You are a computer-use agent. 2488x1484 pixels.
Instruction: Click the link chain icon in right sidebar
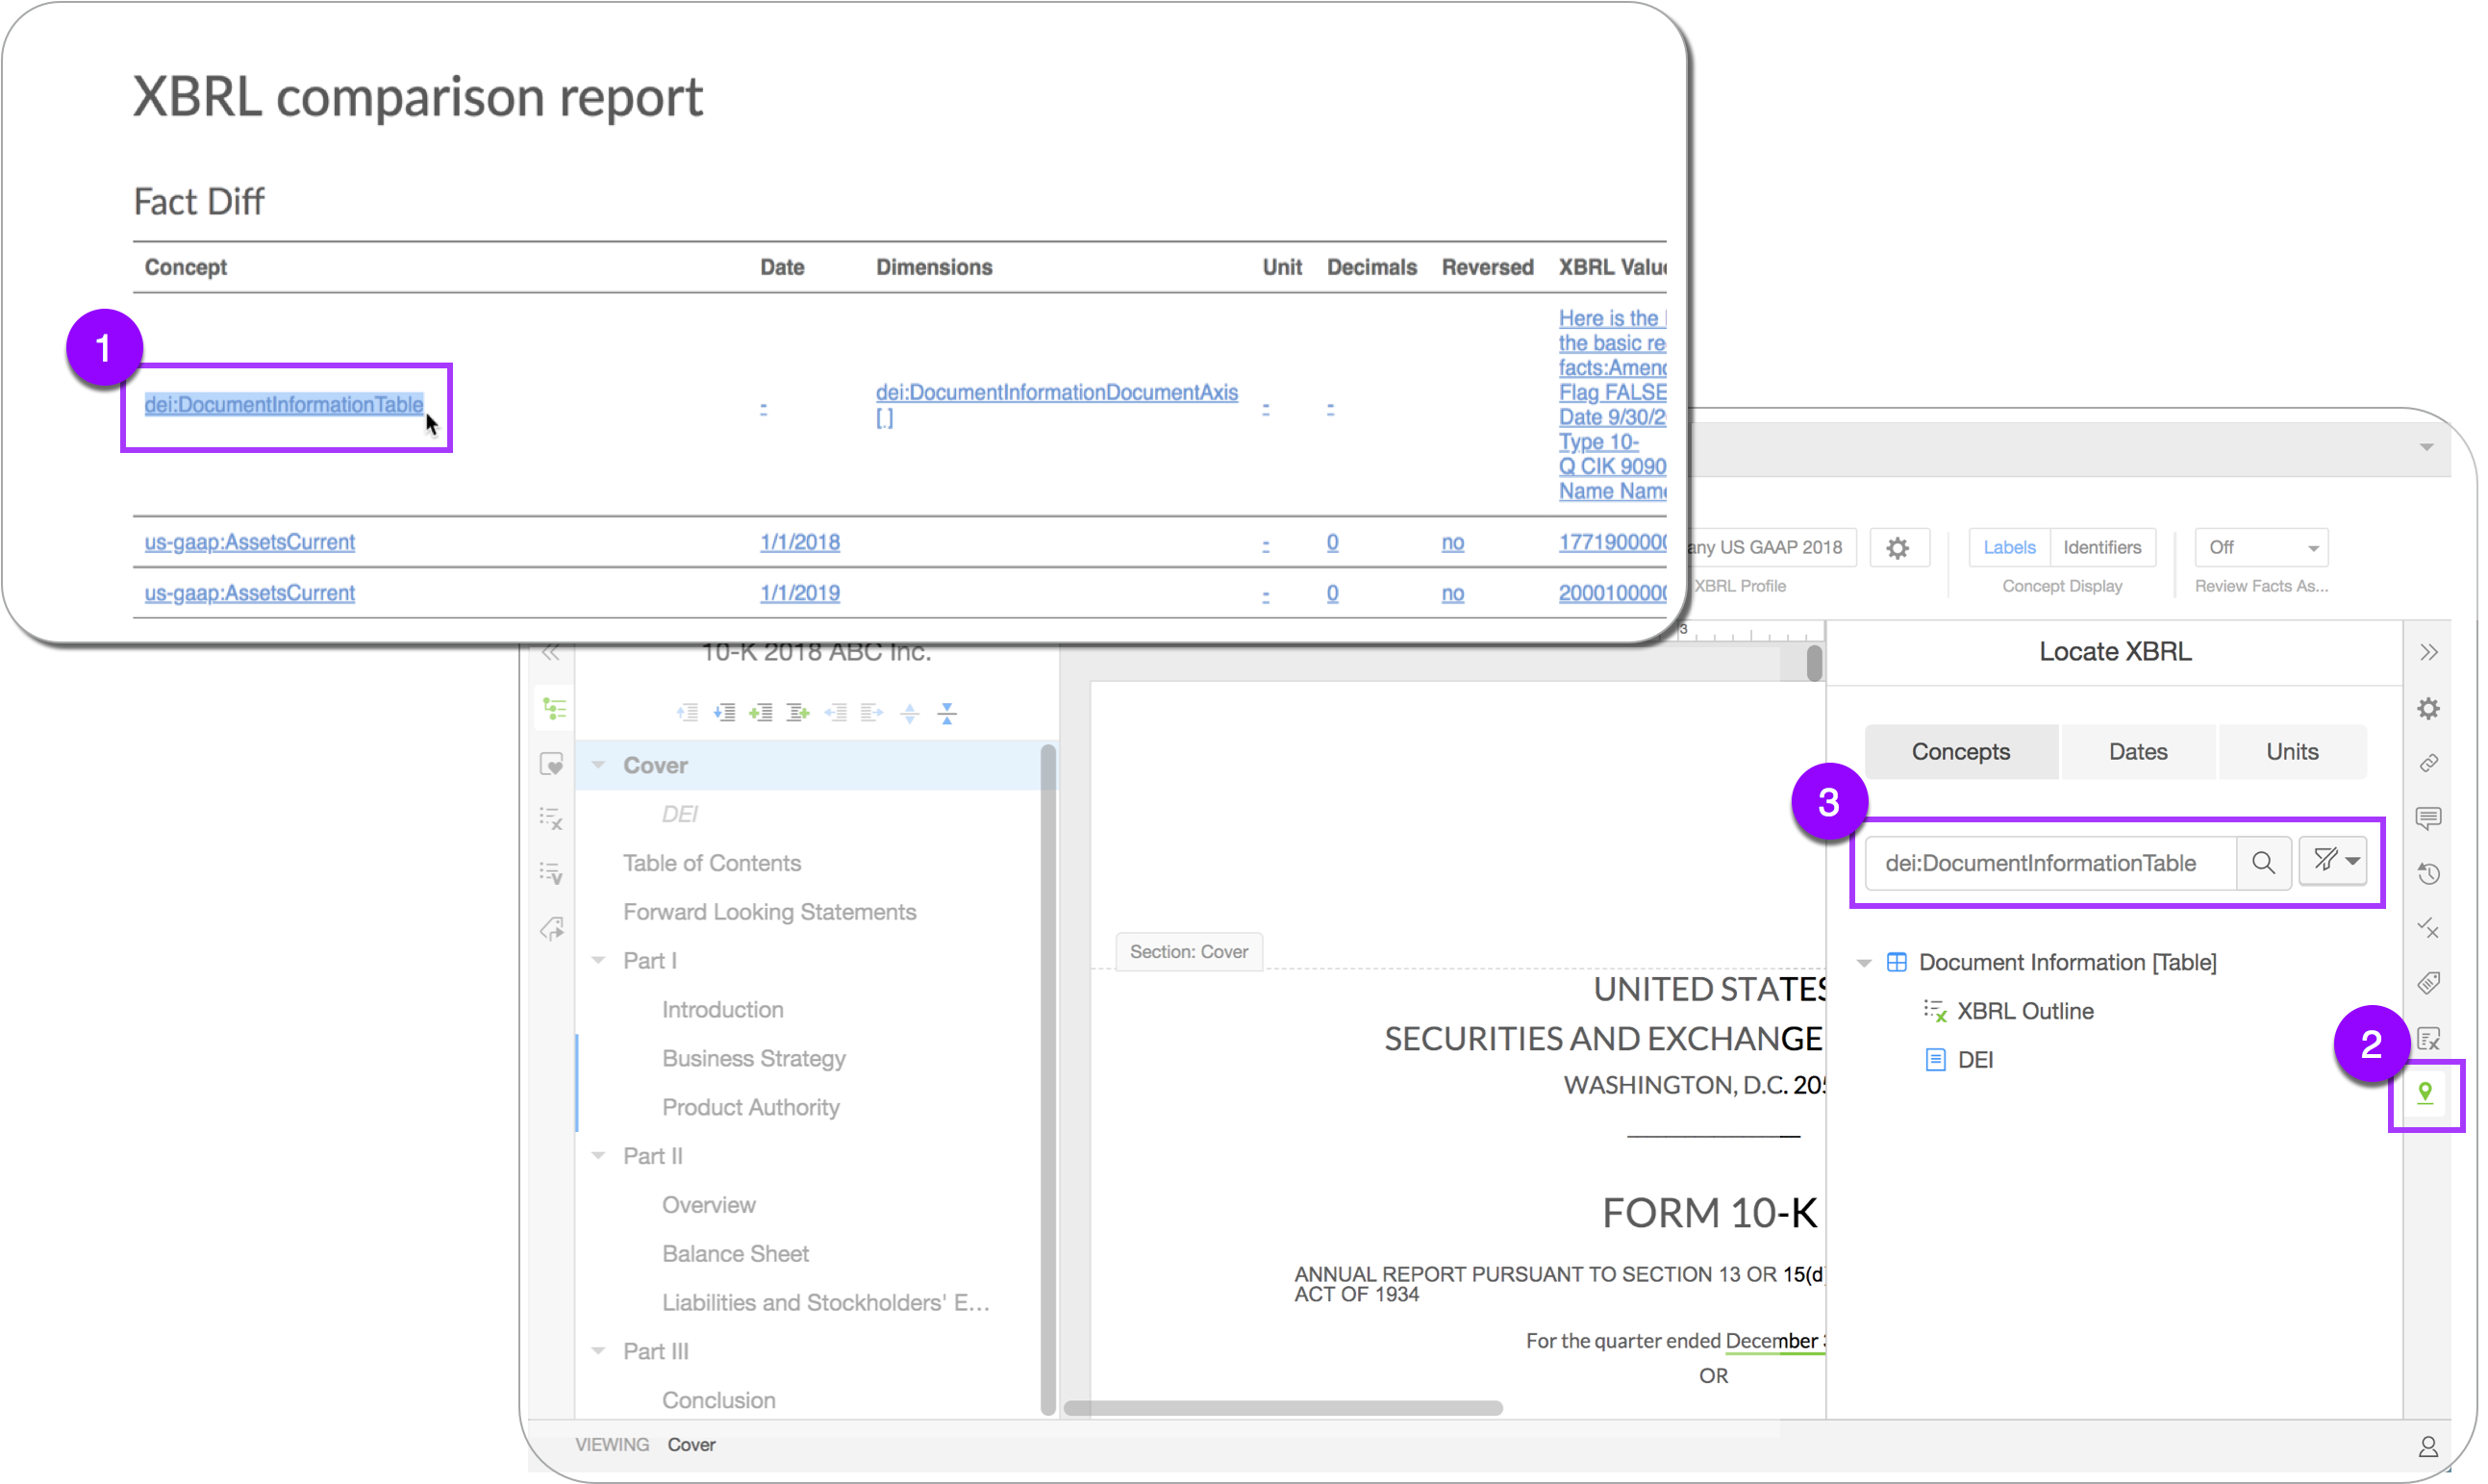pos(2428,764)
